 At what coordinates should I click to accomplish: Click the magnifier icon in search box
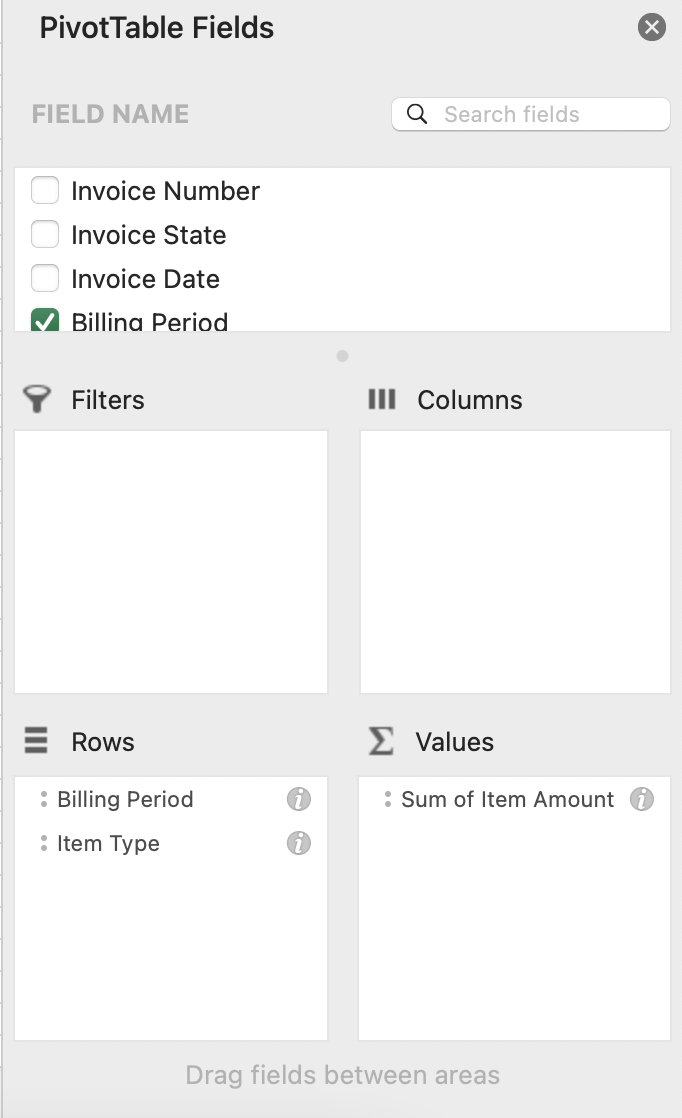point(417,114)
